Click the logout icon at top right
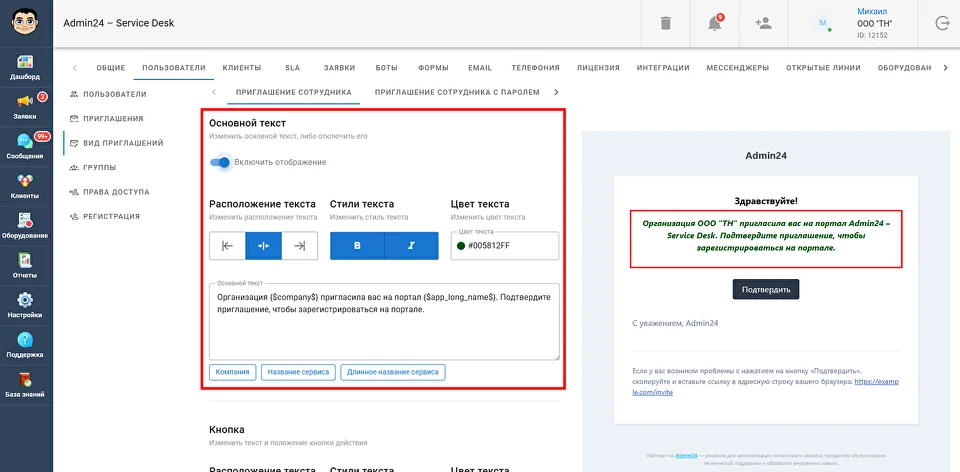 [940, 24]
